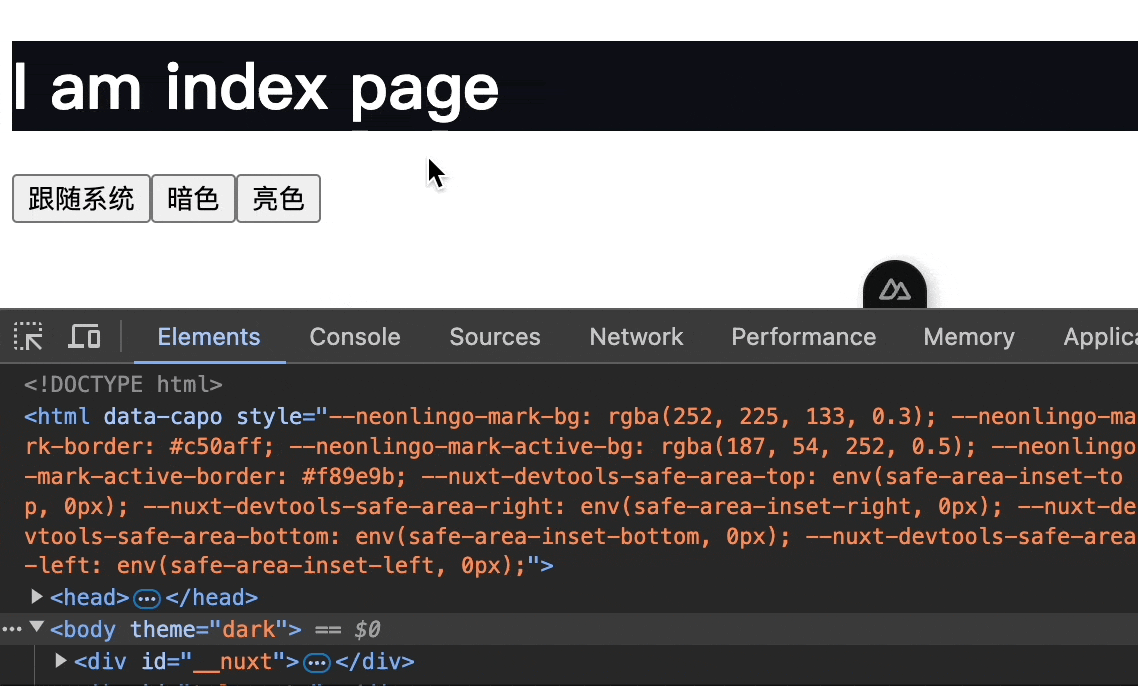This screenshot has width=1138, height=686.
Task: Toggle the device toolbar icon
Action: click(84, 337)
